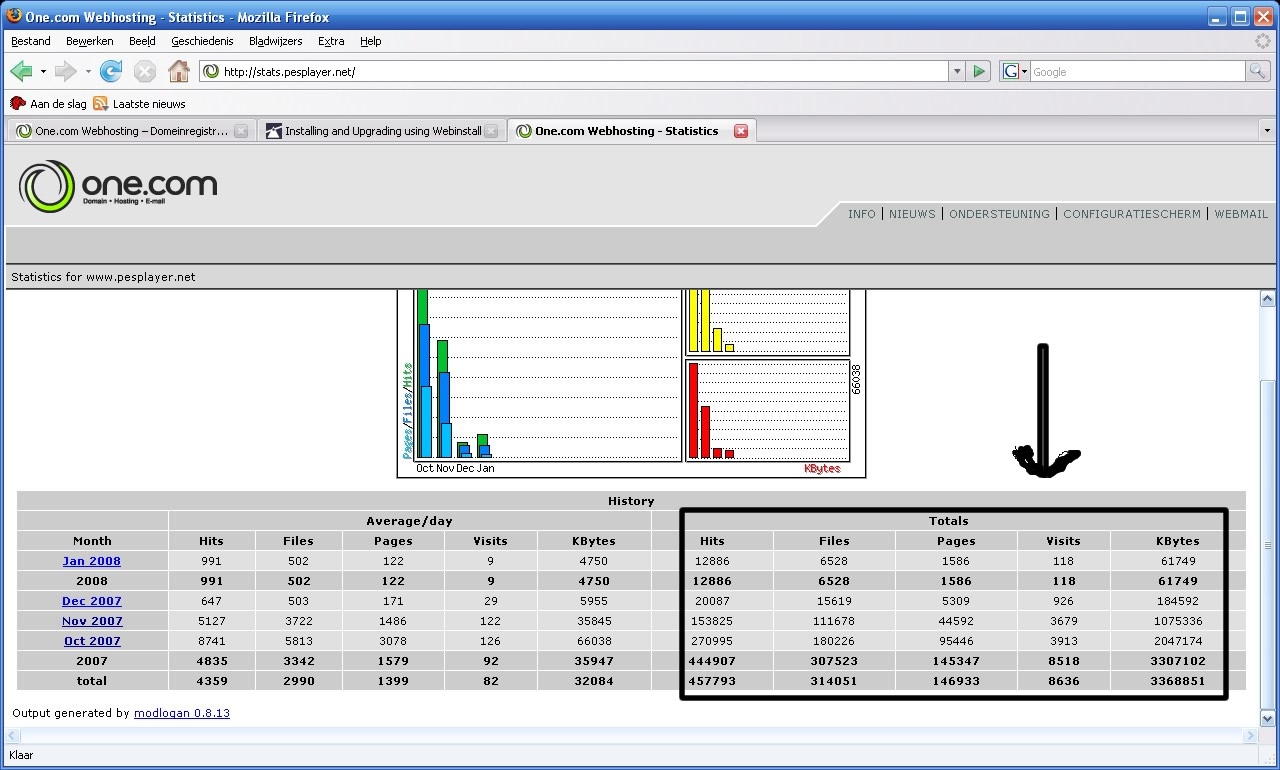Open the Back/Forward history dropdown arrow
This screenshot has height=770, width=1280.
point(43,72)
